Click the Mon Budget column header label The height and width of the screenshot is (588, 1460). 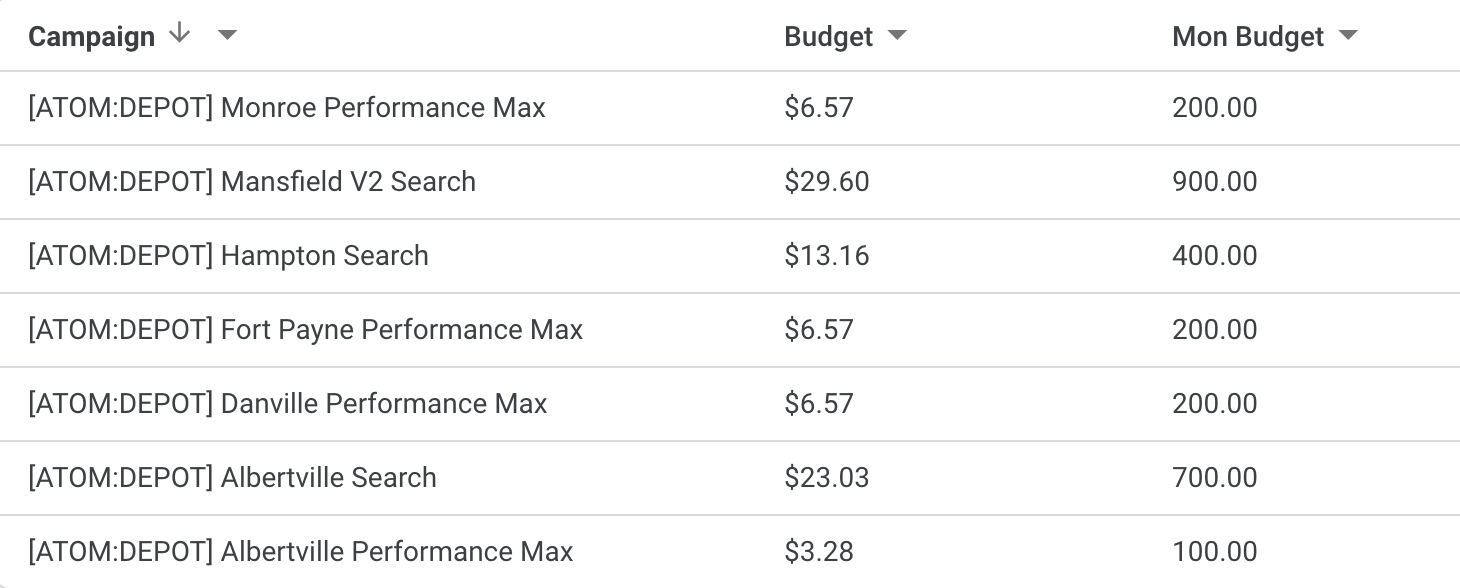1248,37
